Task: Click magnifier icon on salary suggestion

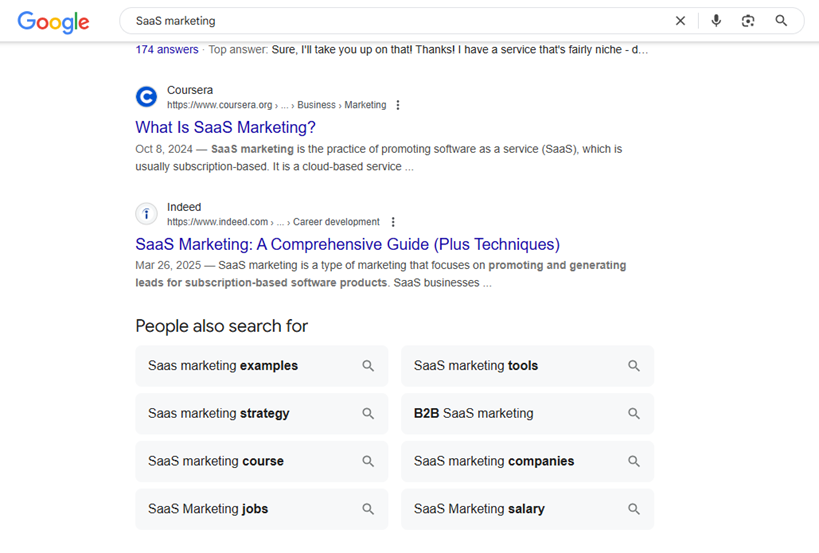Action: point(634,509)
